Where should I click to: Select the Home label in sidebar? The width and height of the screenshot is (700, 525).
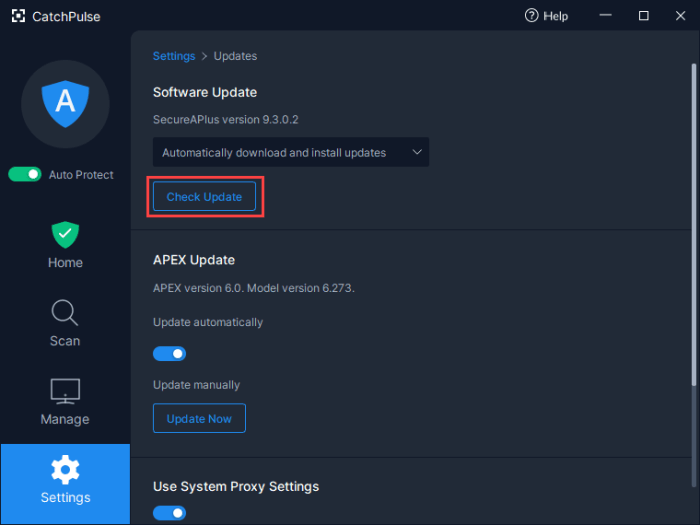[x=65, y=263]
